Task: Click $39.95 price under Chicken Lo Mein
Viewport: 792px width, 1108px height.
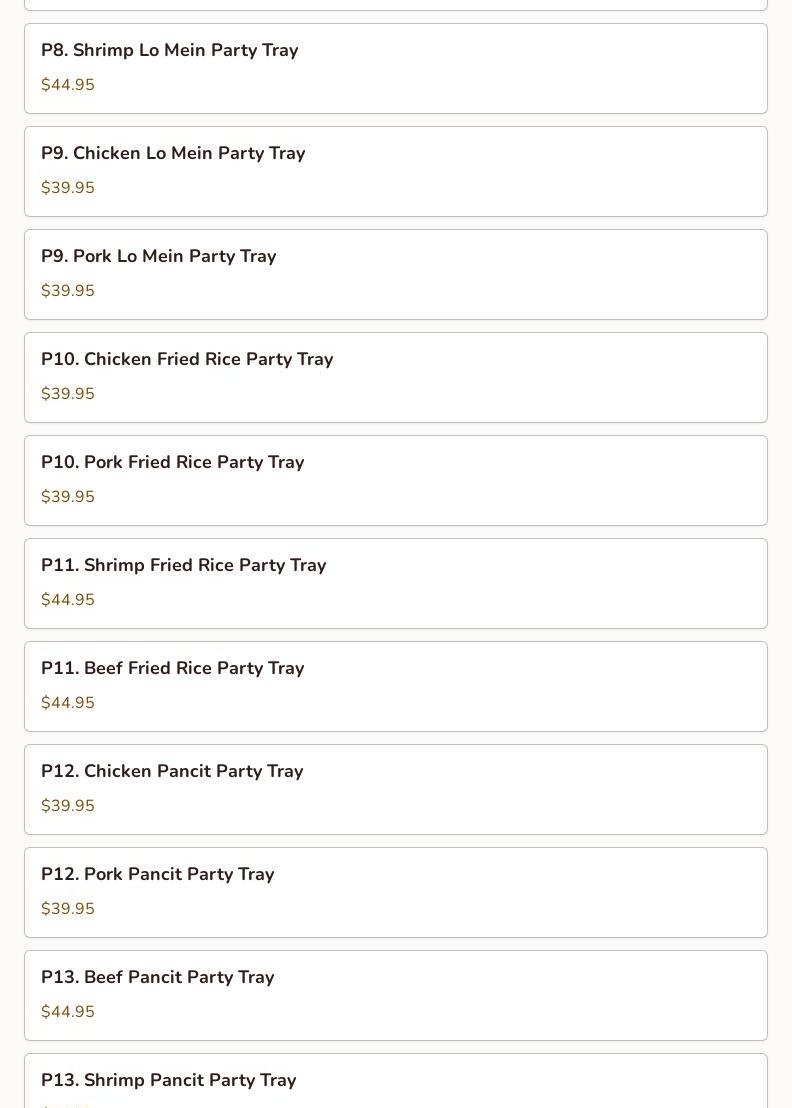Action: pyautogui.click(x=68, y=188)
